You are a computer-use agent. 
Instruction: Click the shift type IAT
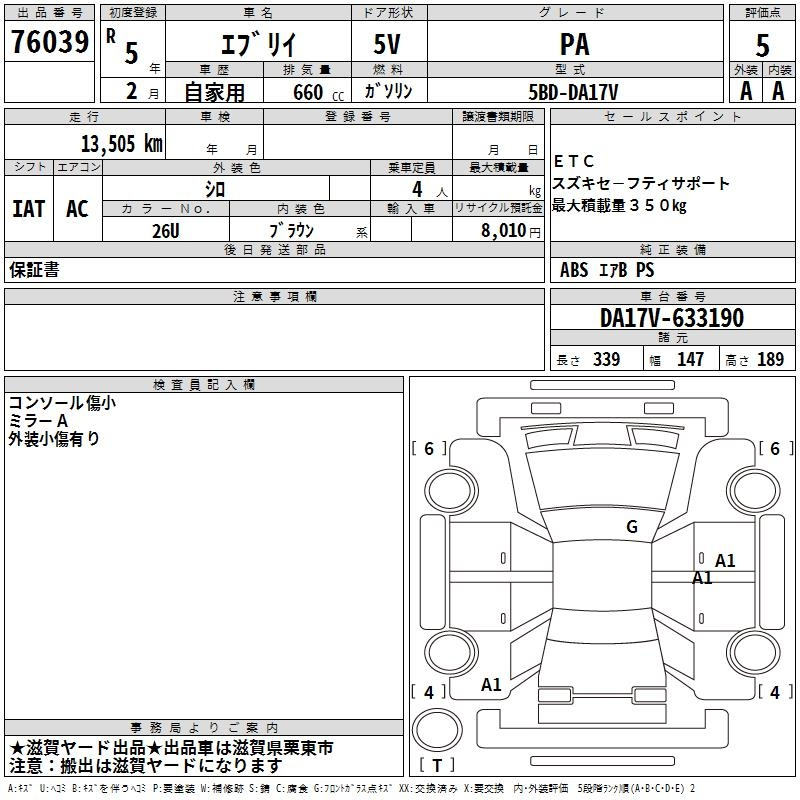tap(29, 208)
